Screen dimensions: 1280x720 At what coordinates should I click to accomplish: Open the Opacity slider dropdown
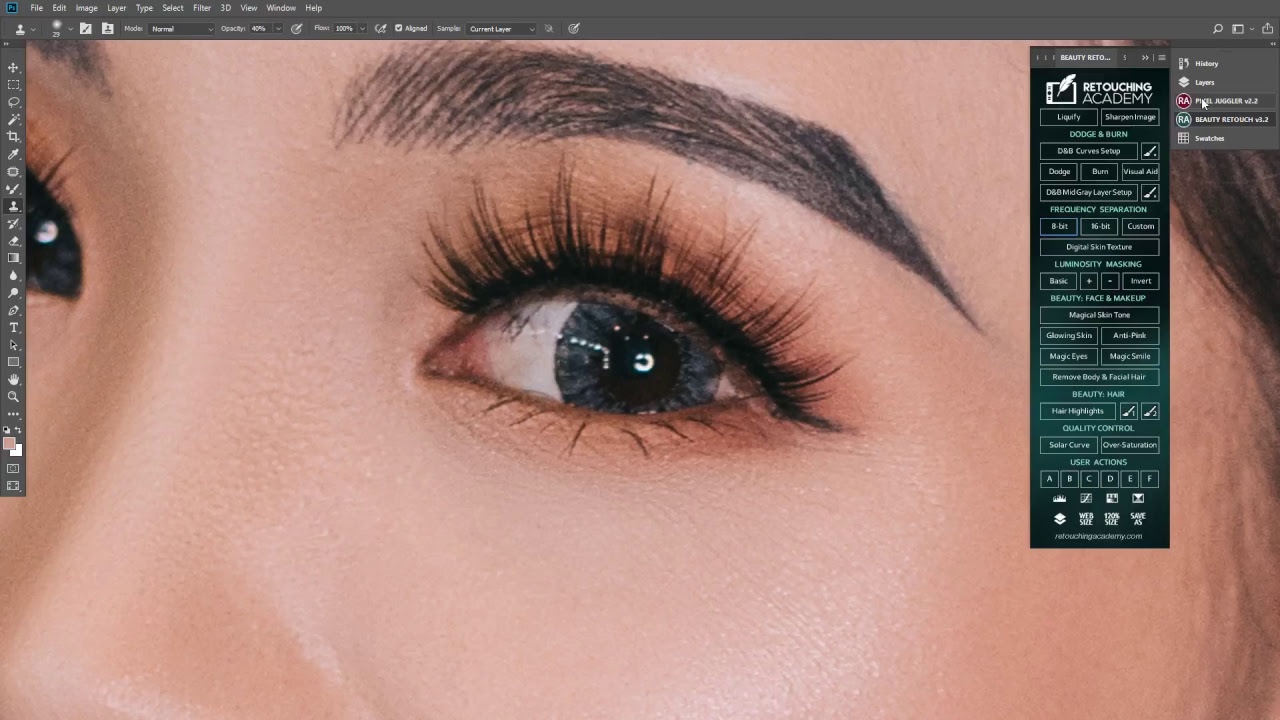pyautogui.click(x=277, y=28)
